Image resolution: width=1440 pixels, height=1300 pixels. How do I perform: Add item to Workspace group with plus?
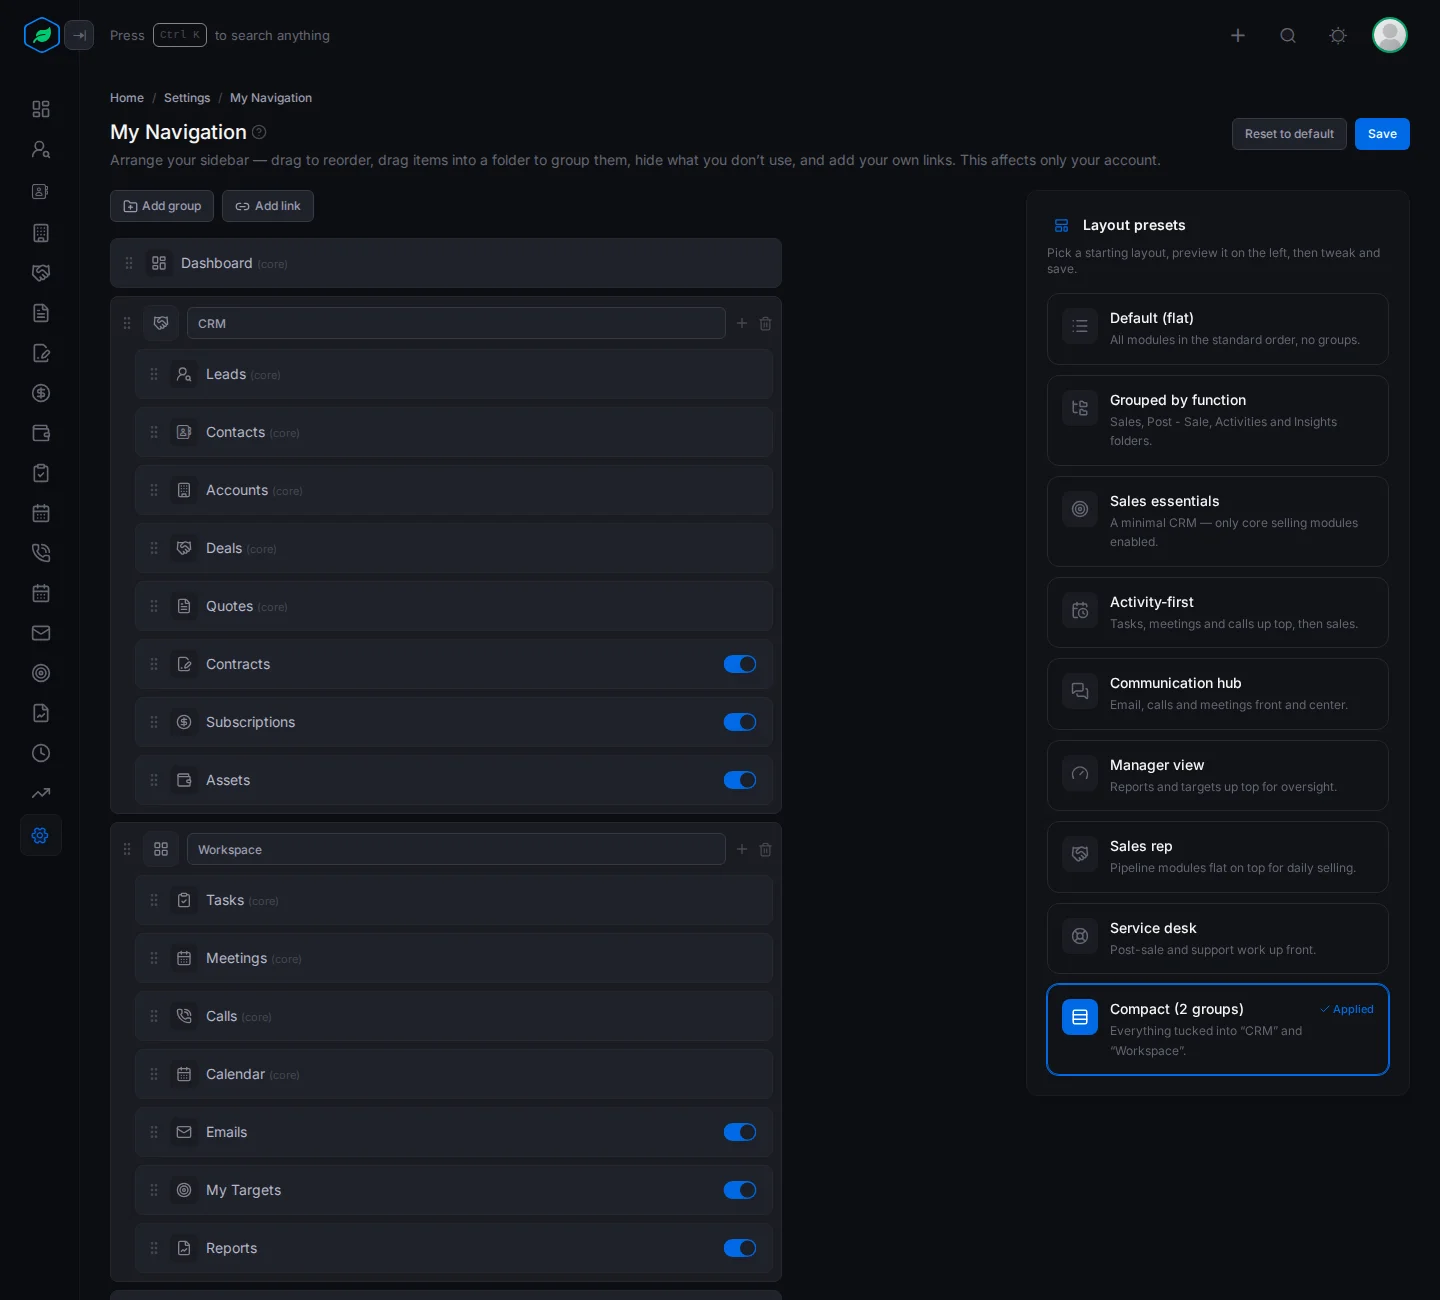click(x=742, y=850)
